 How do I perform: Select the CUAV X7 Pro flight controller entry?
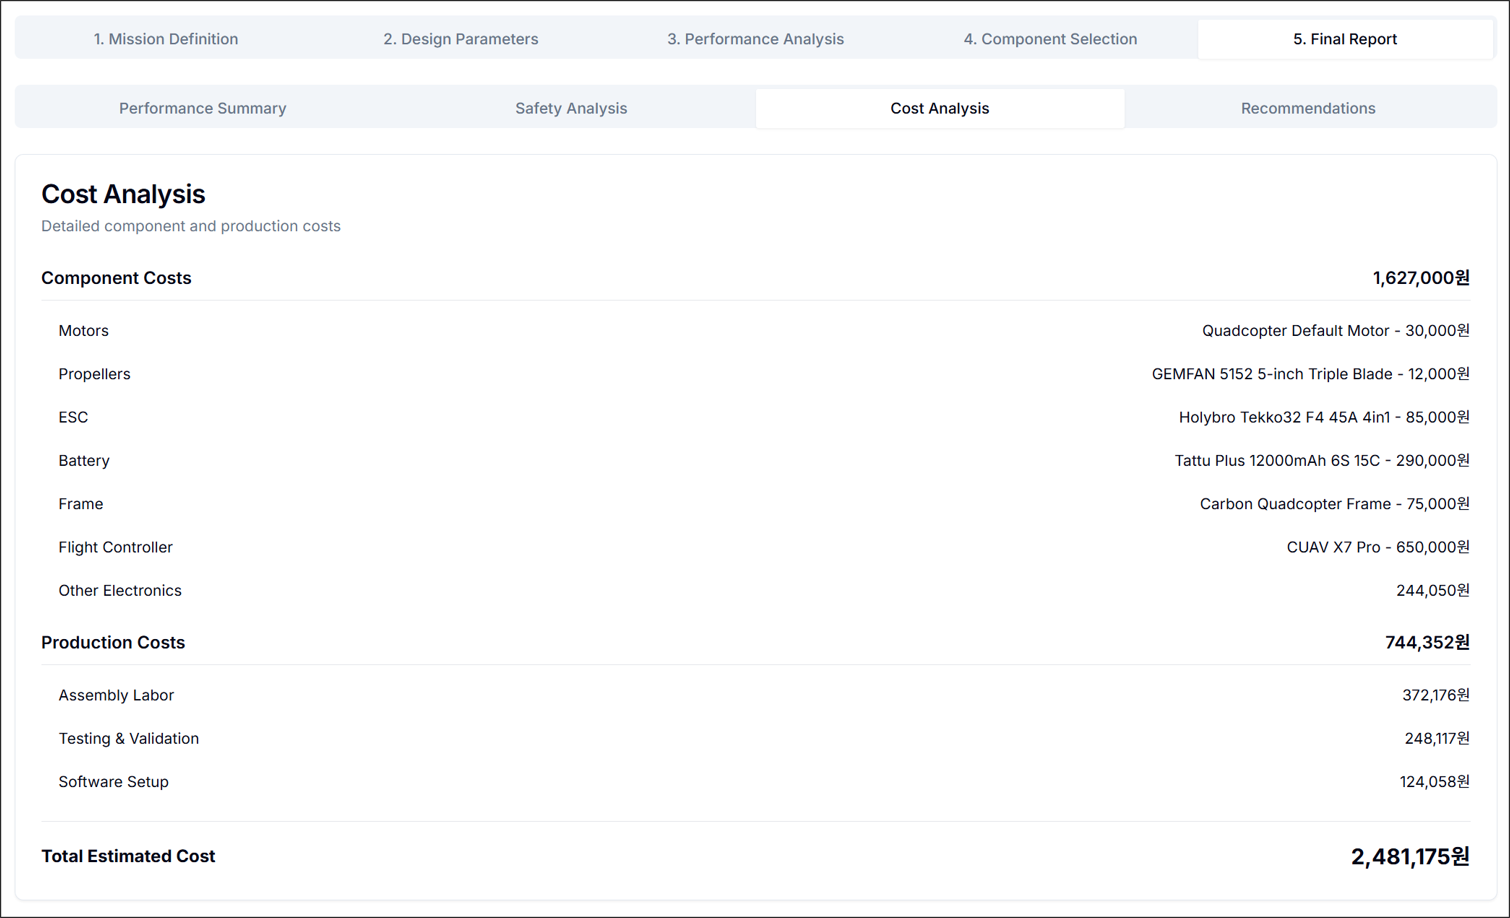[x=1377, y=547]
